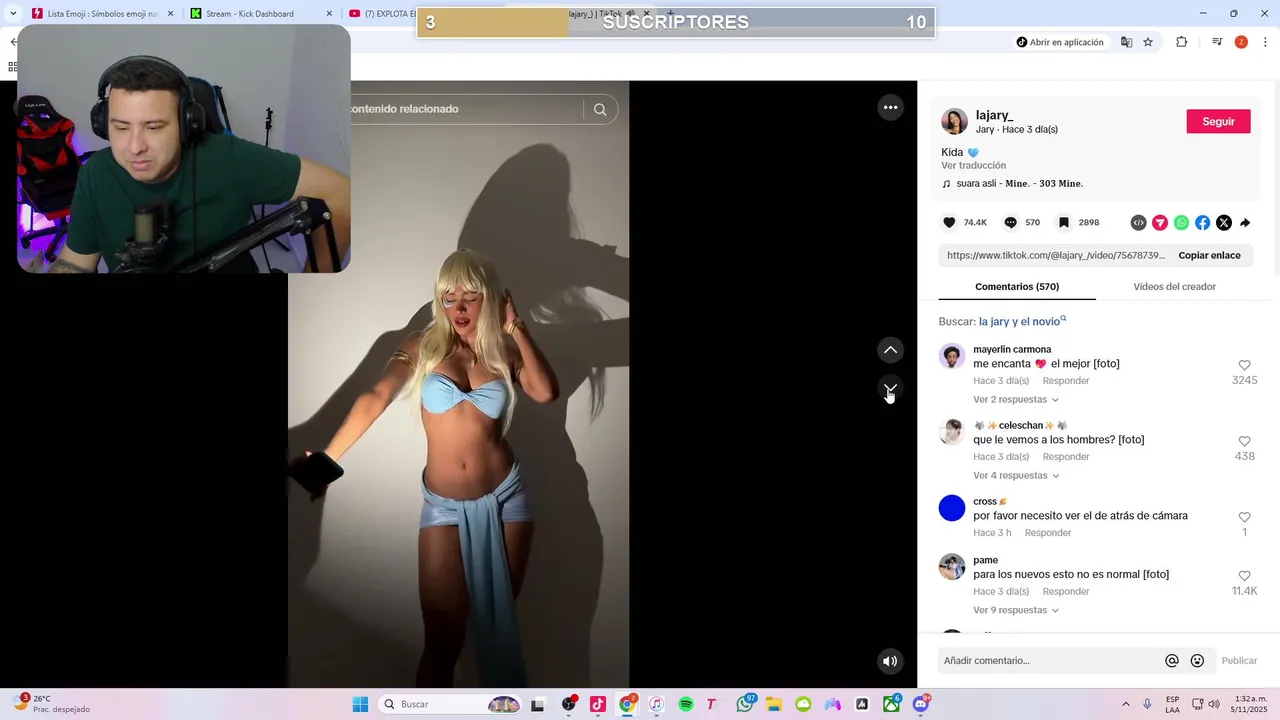The height and width of the screenshot is (720, 1280).
Task: Bookmark this page with the star icon
Action: tap(1148, 42)
